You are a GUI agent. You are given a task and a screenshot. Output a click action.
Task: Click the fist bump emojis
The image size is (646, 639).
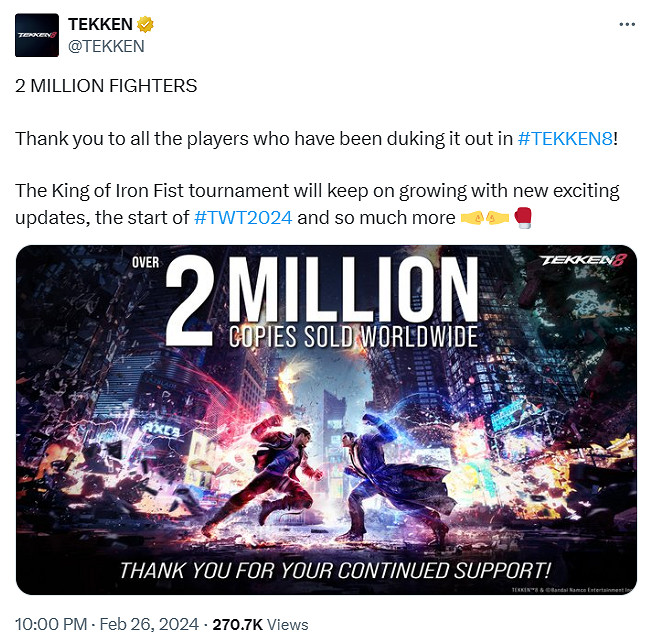click(484, 218)
